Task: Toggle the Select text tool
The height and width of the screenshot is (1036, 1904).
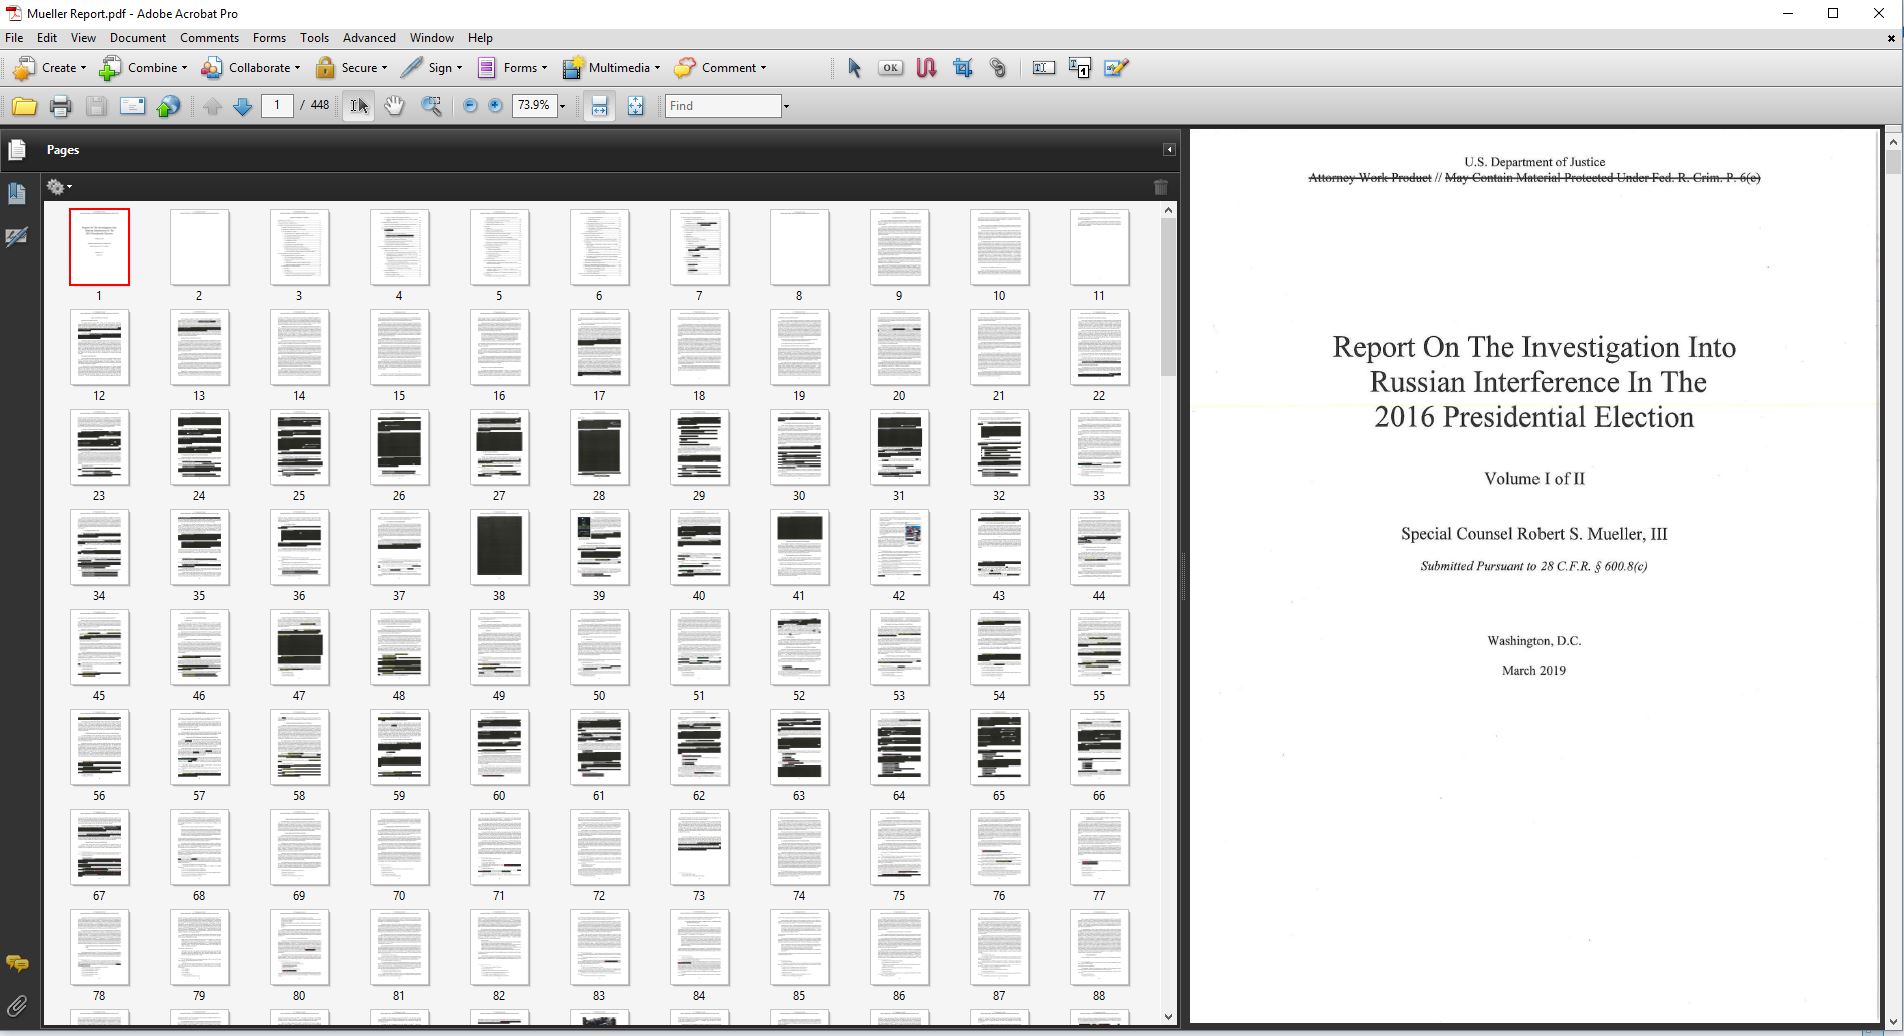Action: tap(358, 106)
